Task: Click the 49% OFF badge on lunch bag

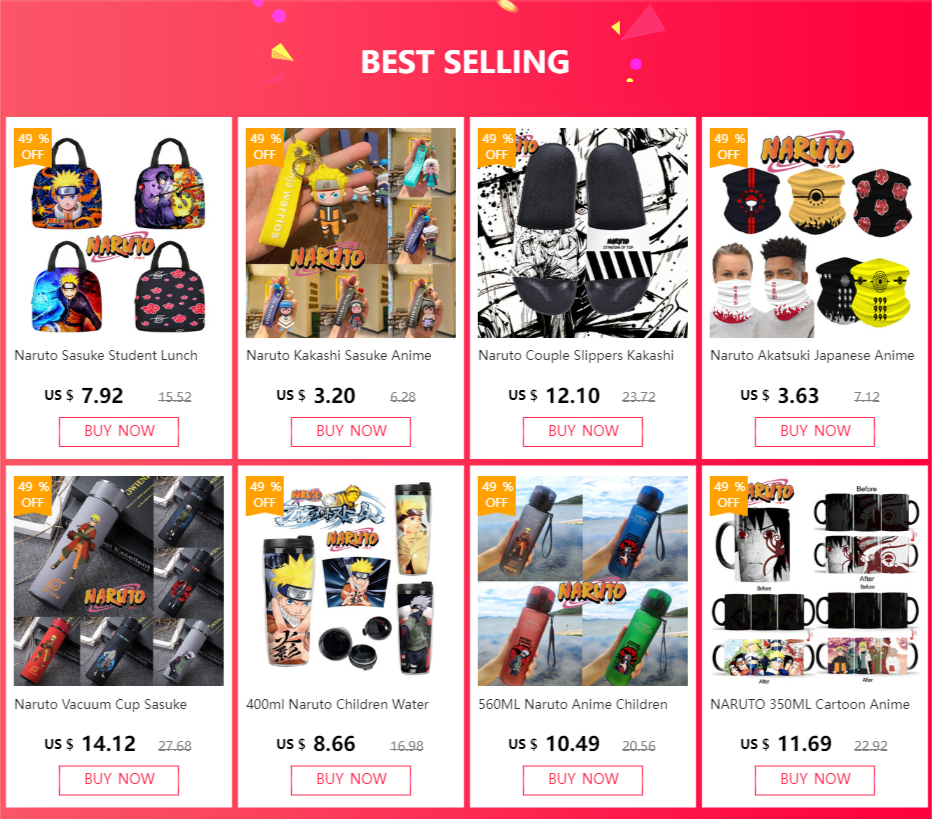Action: [33, 147]
